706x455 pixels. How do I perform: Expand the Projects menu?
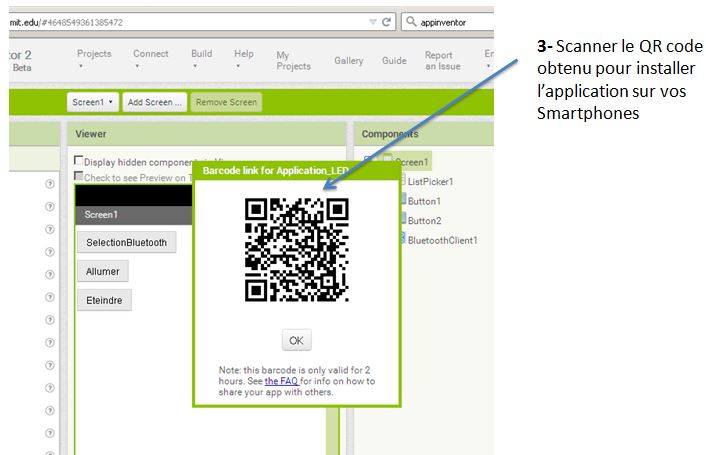tap(94, 59)
